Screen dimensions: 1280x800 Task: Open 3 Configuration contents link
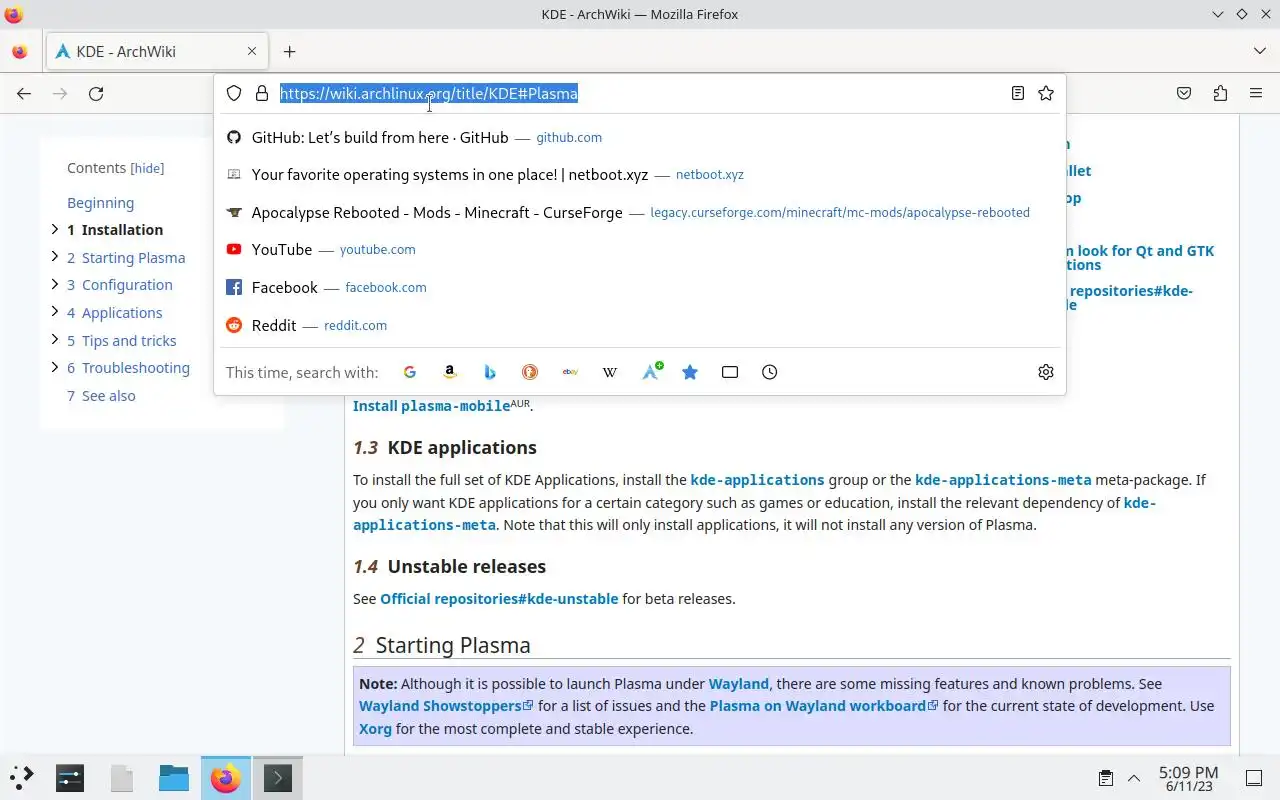(120, 285)
